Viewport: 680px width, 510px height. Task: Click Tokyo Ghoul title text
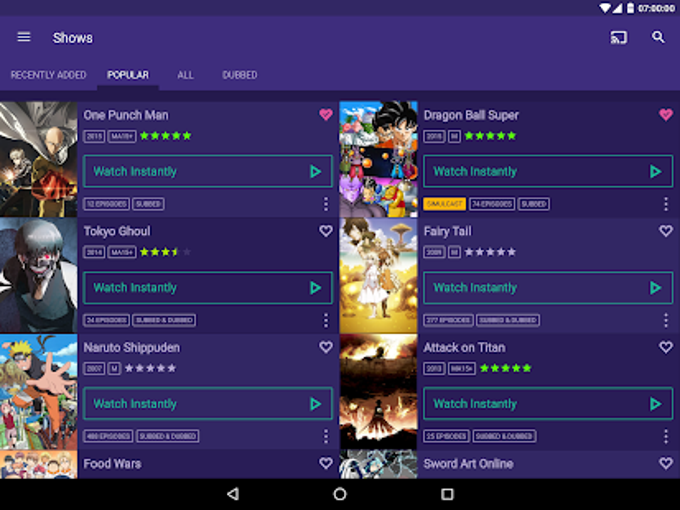pos(117,232)
